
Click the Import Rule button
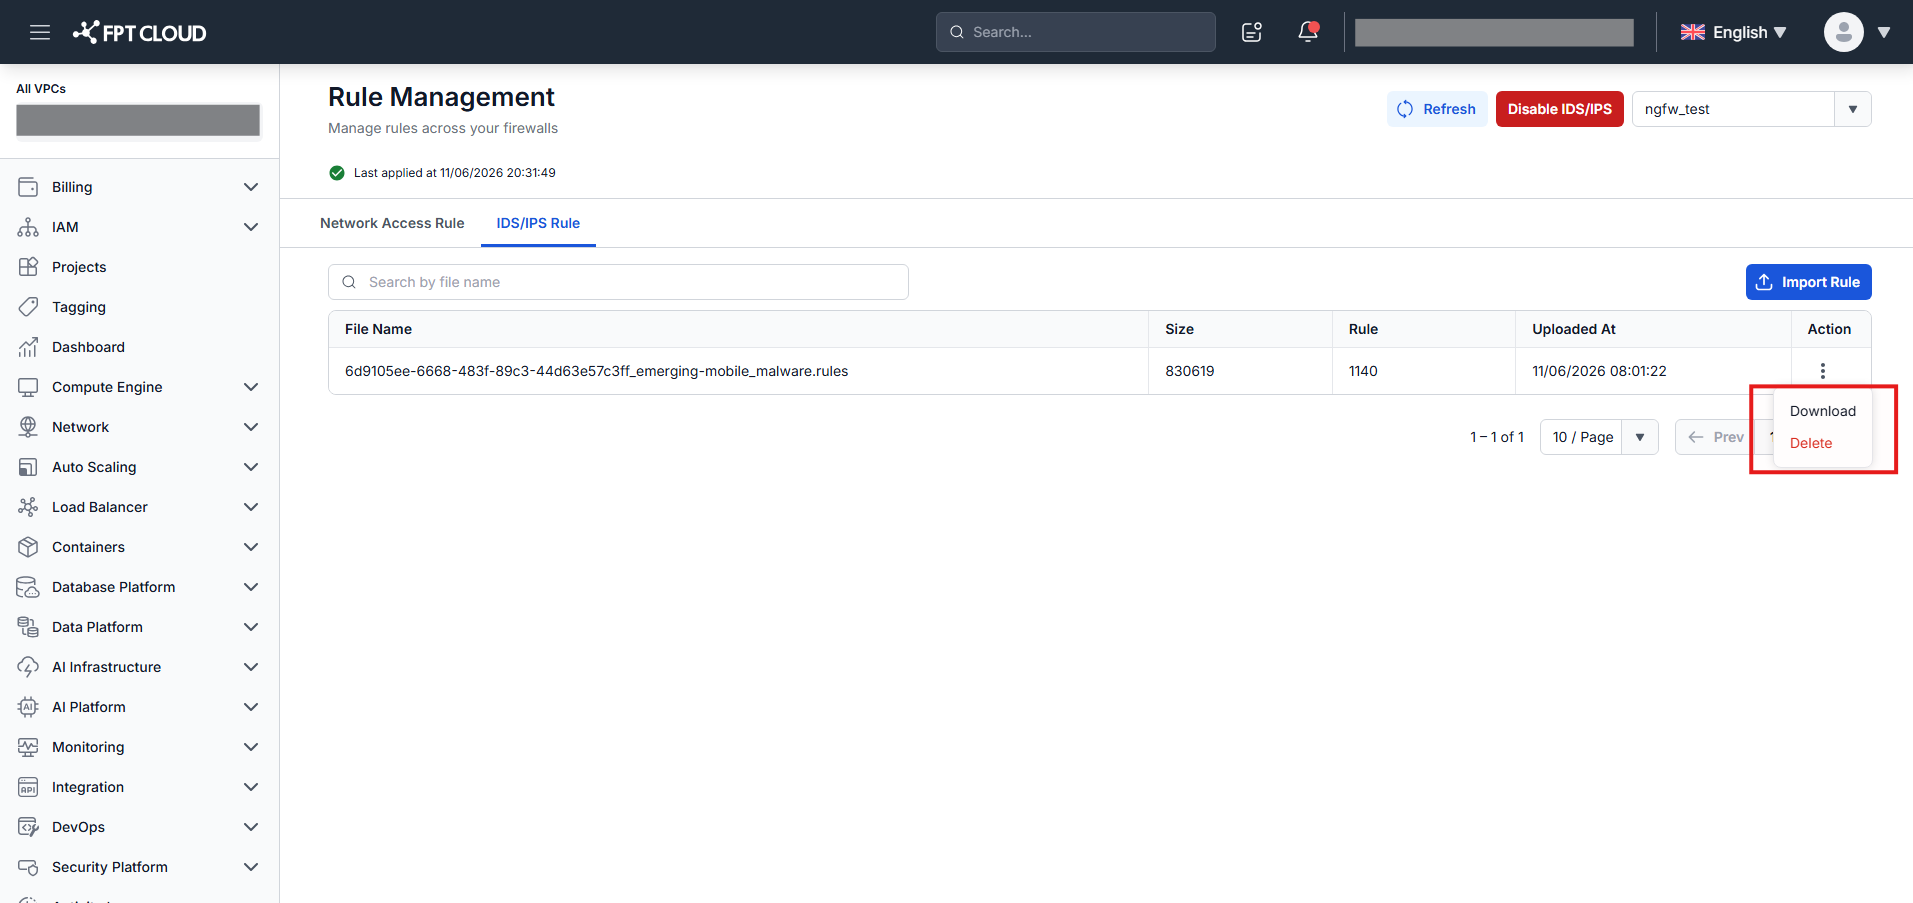pyautogui.click(x=1808, y=282)
